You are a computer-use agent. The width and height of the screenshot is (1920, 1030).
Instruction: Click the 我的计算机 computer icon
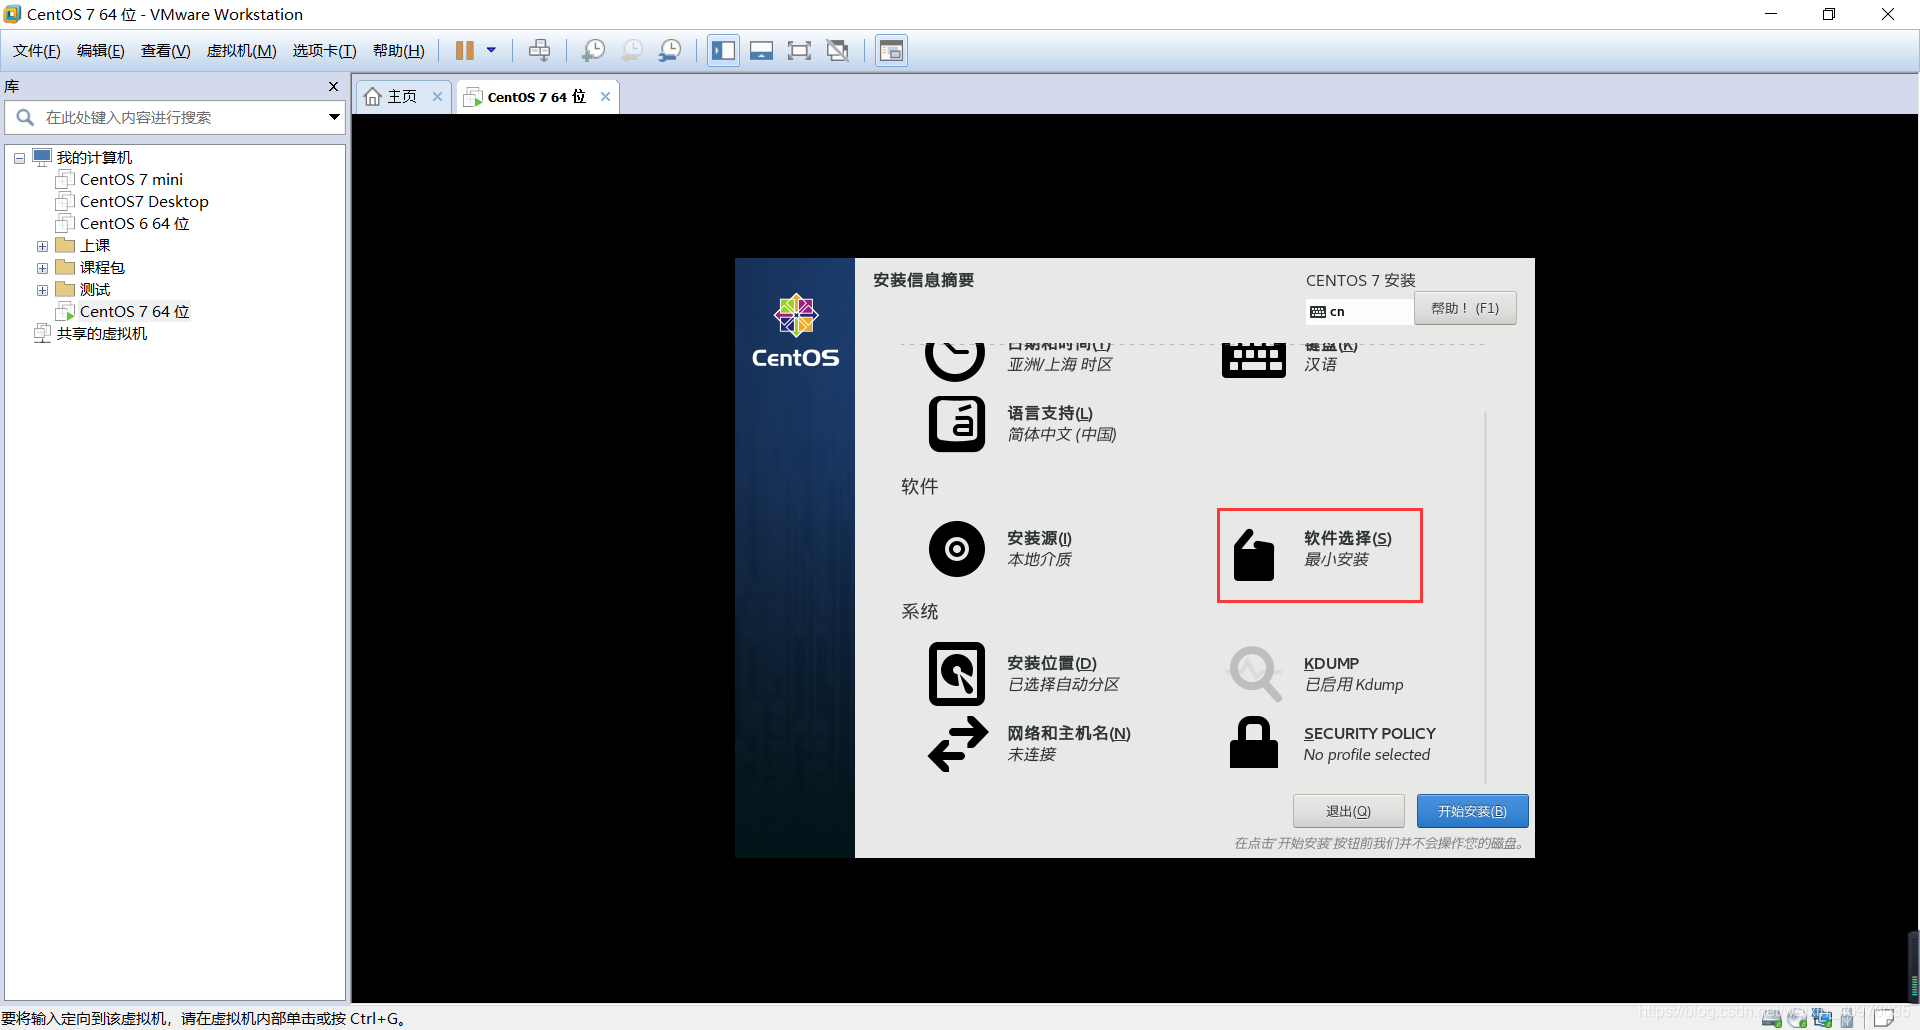42,157
